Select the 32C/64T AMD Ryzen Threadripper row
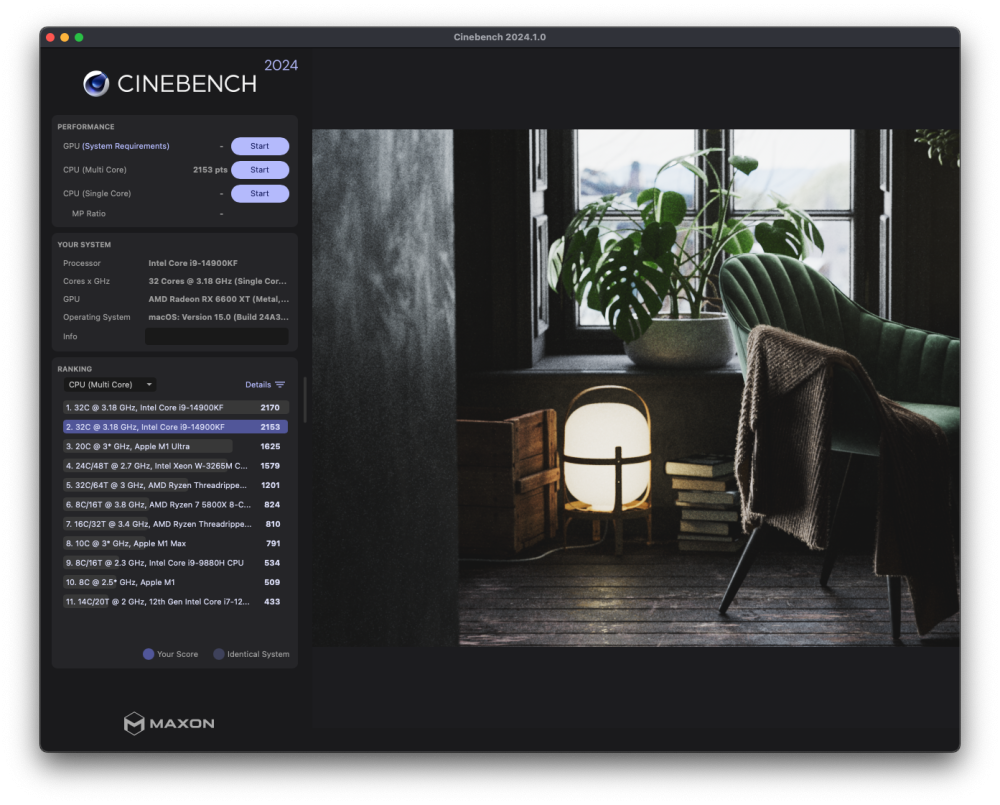1000x805 pixels. pyautogui.click(x=175, y=485)
